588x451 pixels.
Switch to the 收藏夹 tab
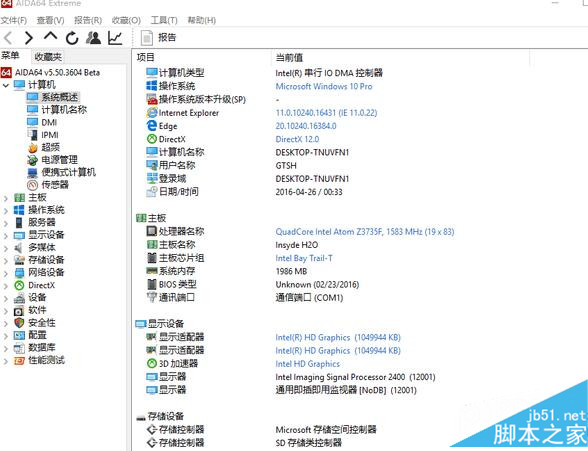tap(48, 57)
